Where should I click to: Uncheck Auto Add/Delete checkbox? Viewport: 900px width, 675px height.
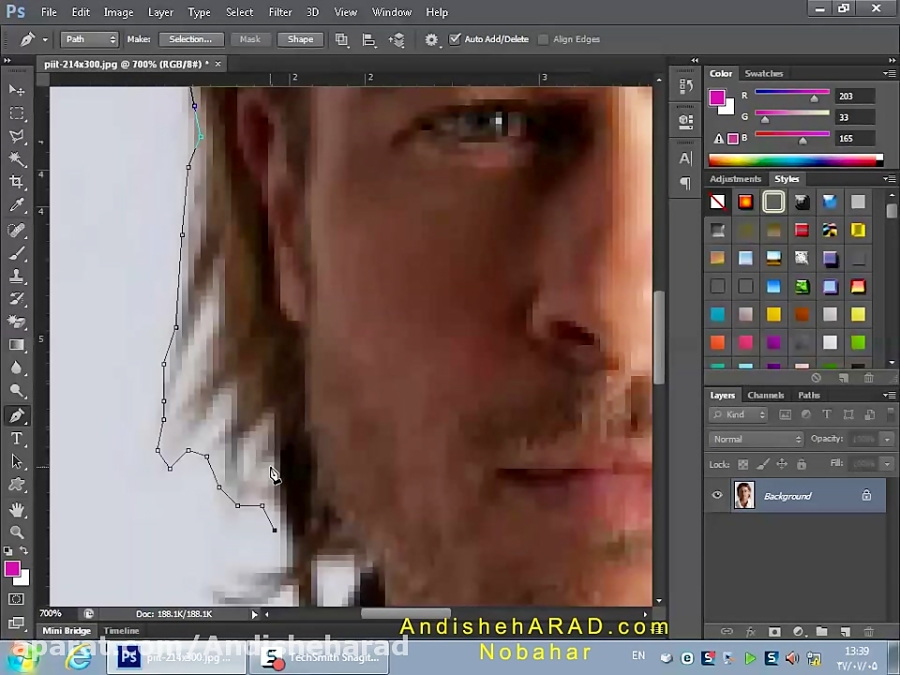coord(455,39)
